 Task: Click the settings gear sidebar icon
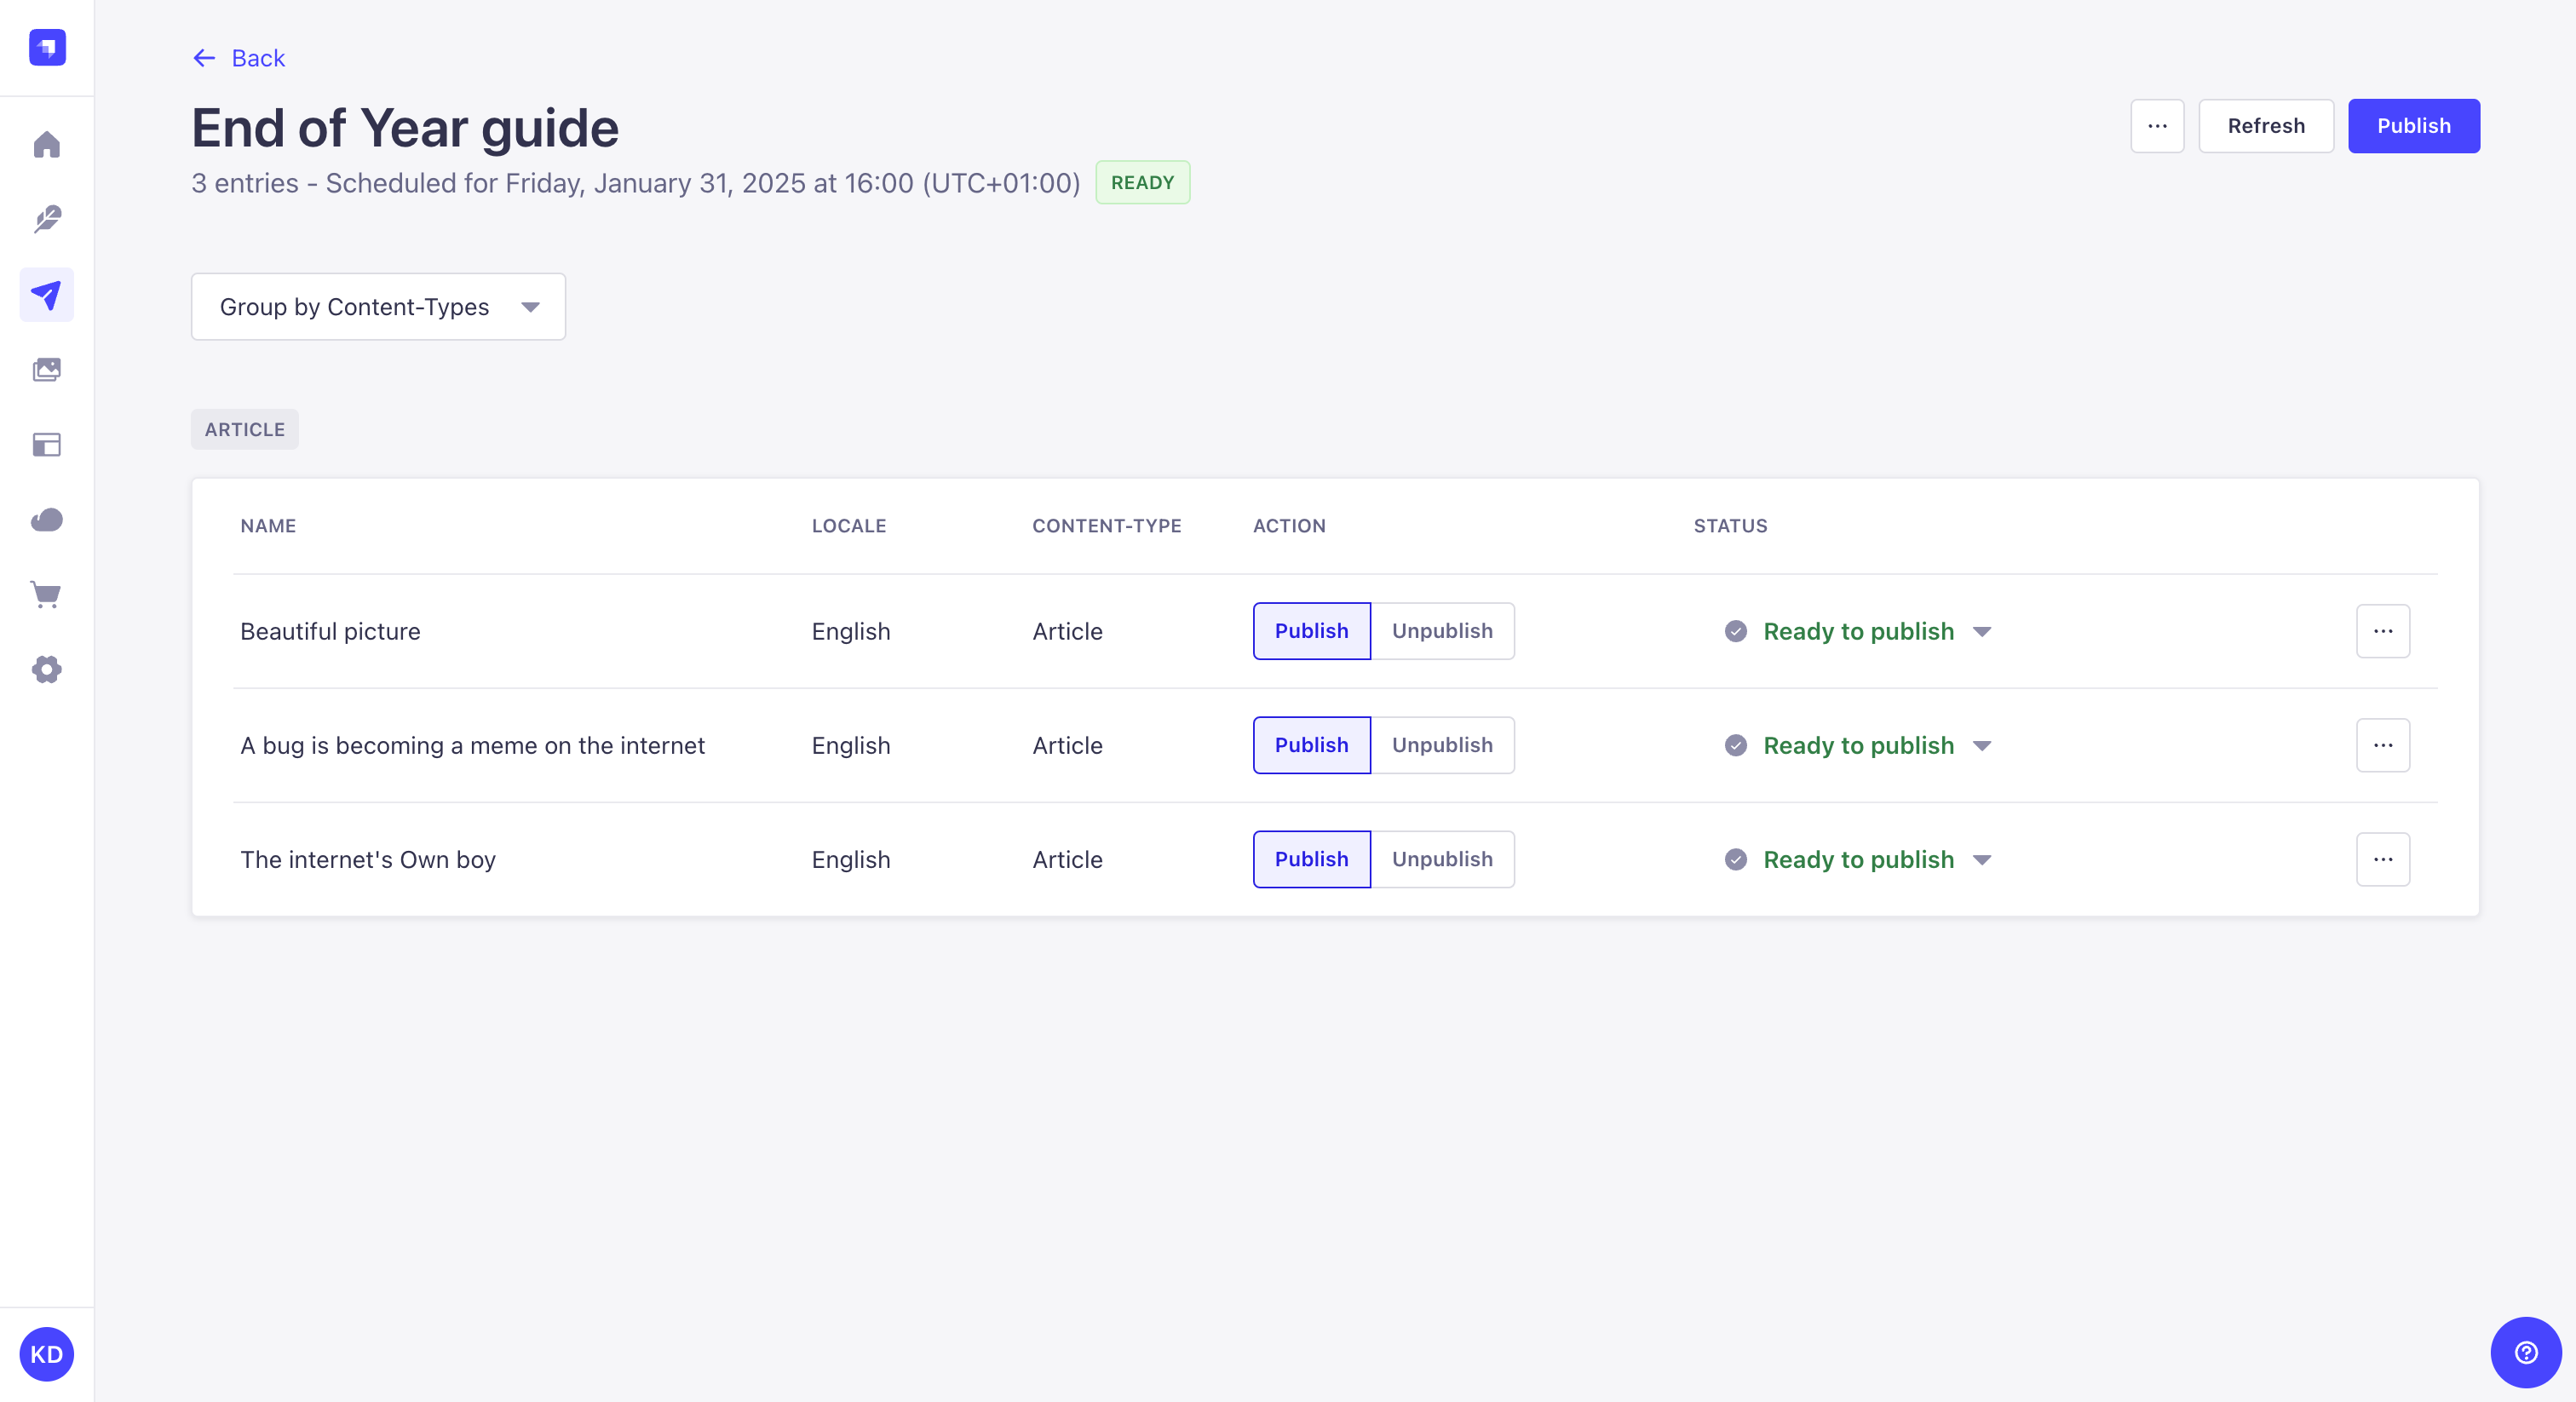click(47, 670)
